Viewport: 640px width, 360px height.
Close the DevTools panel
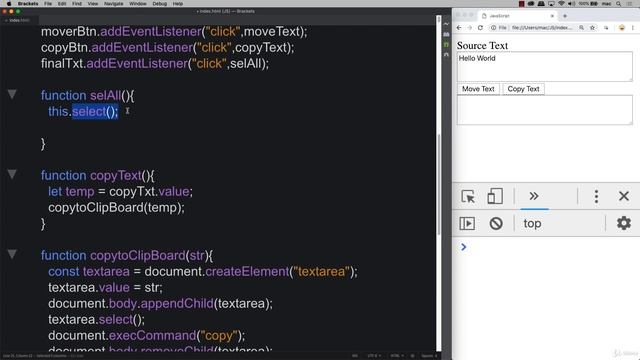(x=624, y=196)
